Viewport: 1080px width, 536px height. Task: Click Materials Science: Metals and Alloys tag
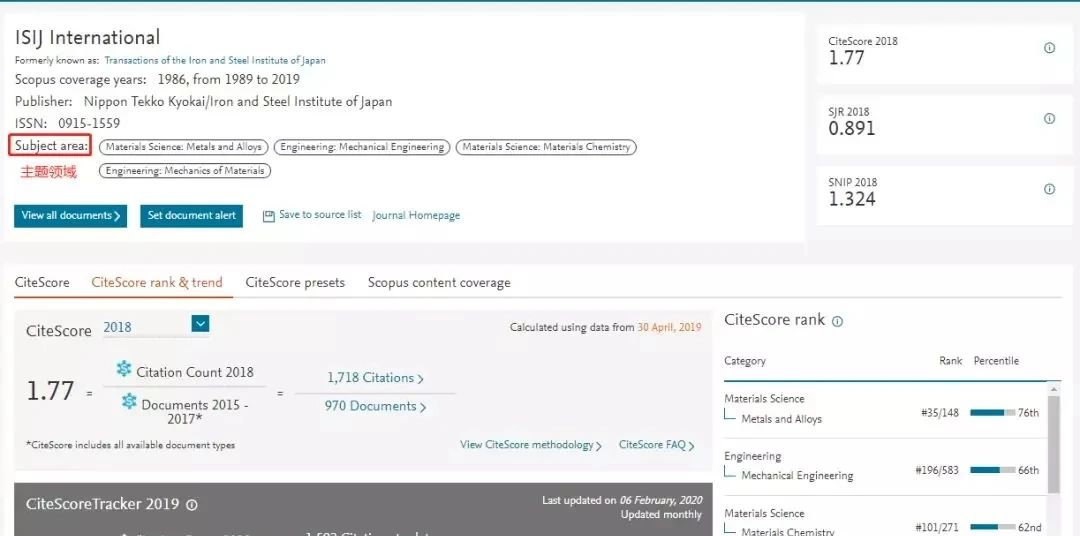[184, 147]
